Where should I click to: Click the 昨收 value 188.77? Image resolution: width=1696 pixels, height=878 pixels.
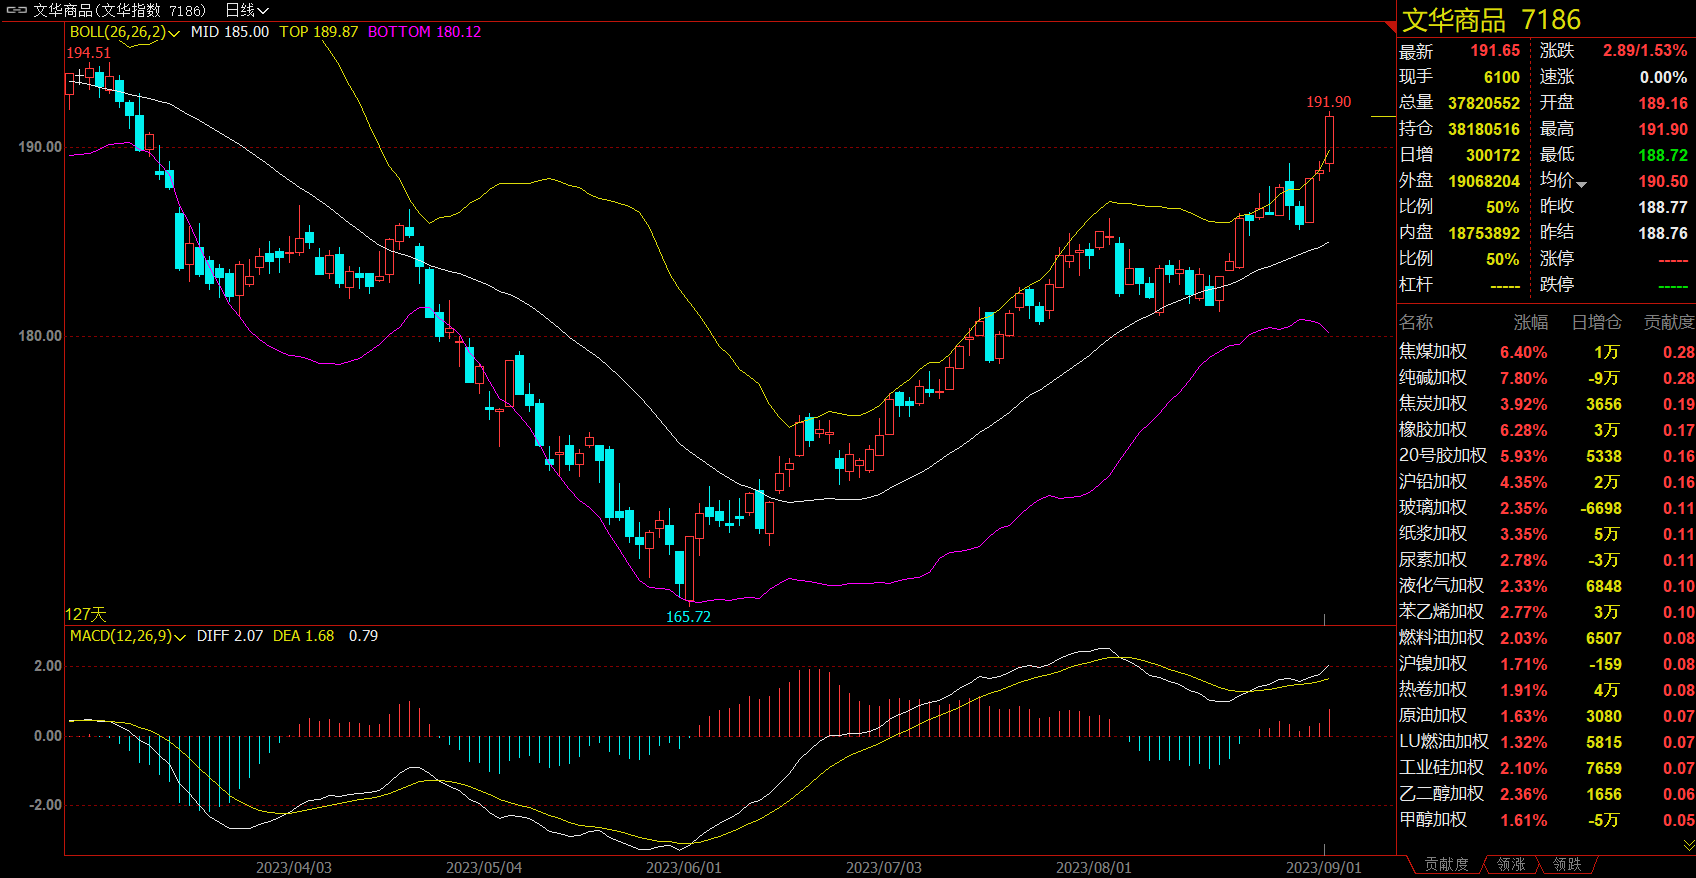tap(1663, 207)
